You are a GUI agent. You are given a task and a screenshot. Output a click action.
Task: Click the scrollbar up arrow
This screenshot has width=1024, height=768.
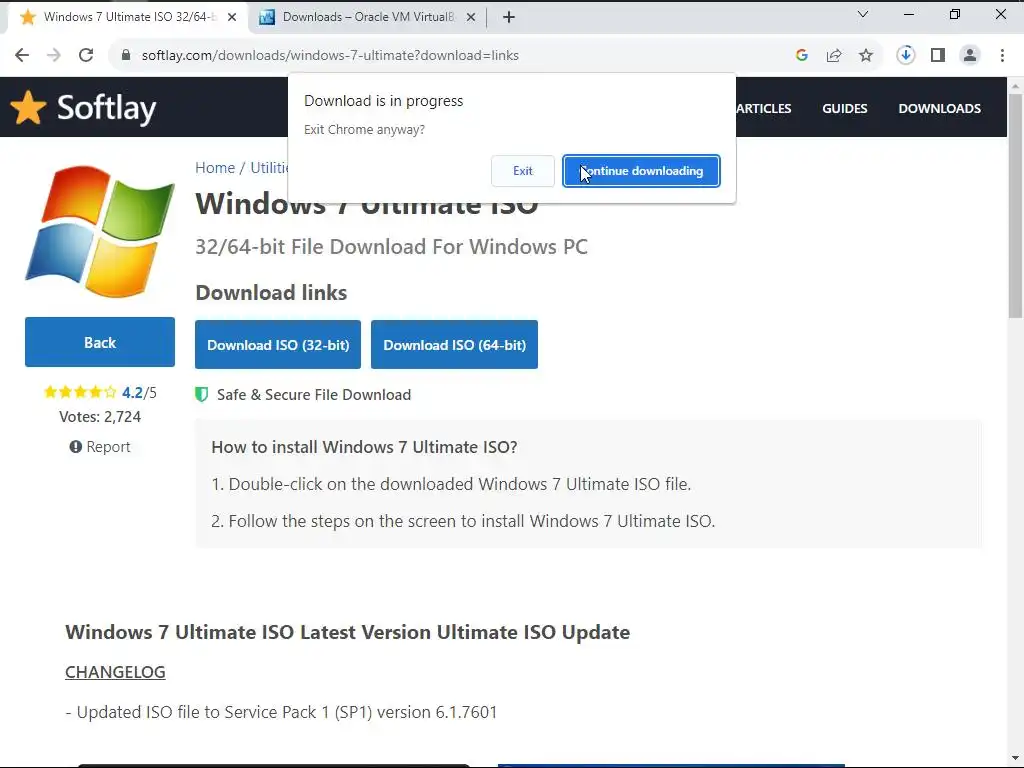point(1015,85)
